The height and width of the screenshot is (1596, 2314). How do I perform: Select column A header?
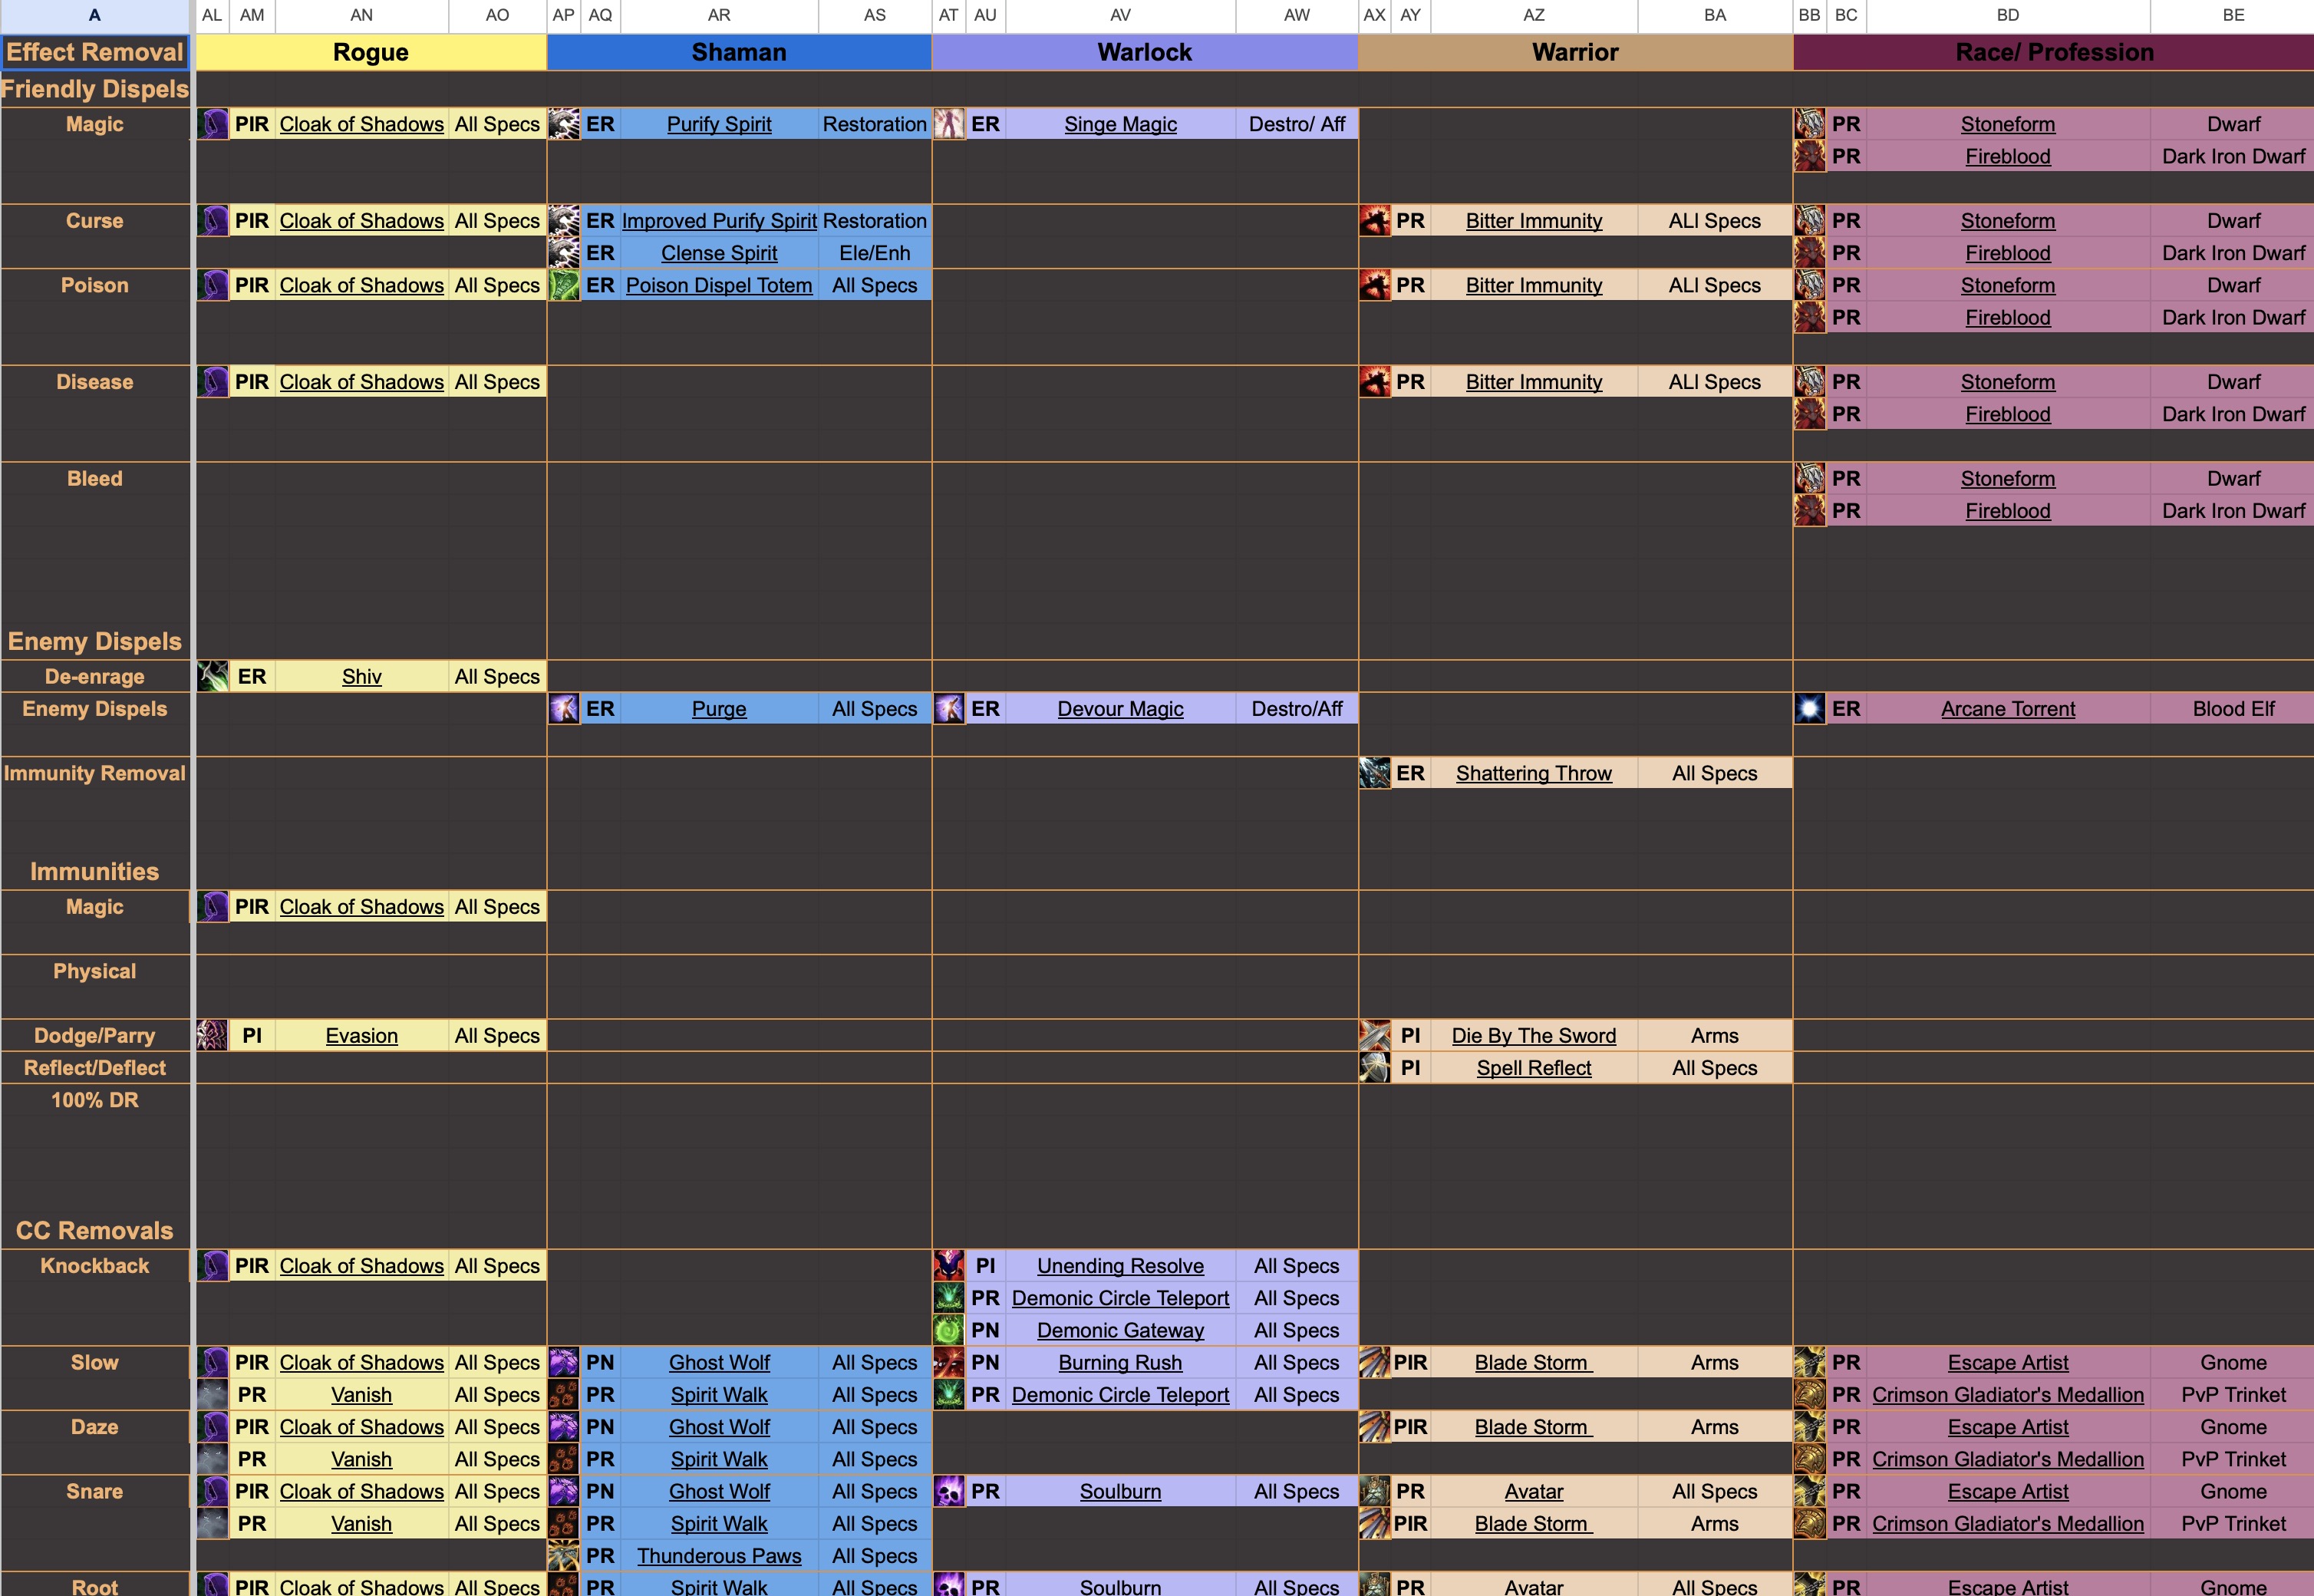pyautogui.click(x=94, y=15)
